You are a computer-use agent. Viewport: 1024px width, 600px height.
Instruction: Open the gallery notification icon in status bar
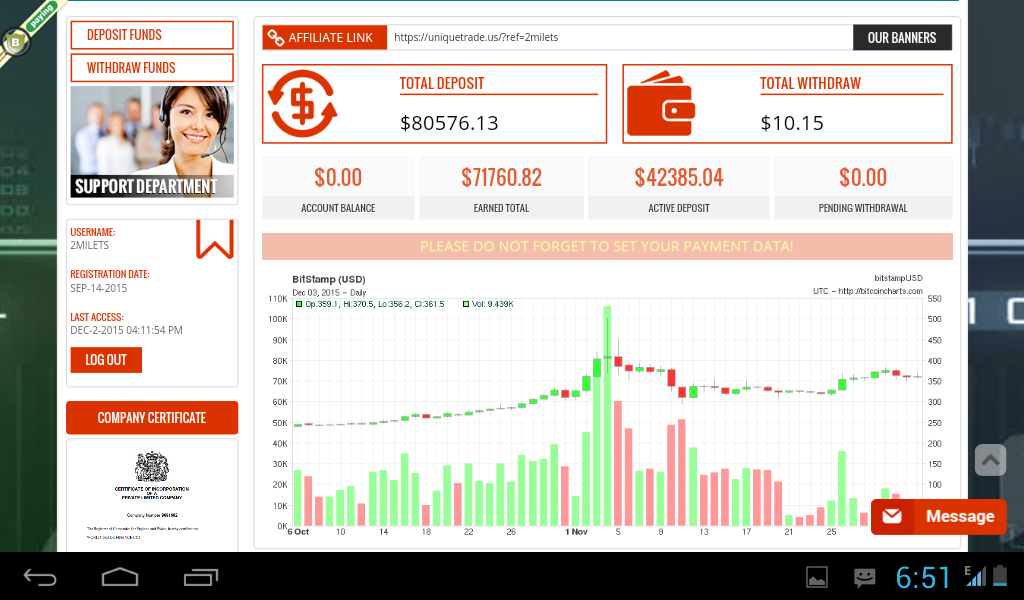click(817, 577)
